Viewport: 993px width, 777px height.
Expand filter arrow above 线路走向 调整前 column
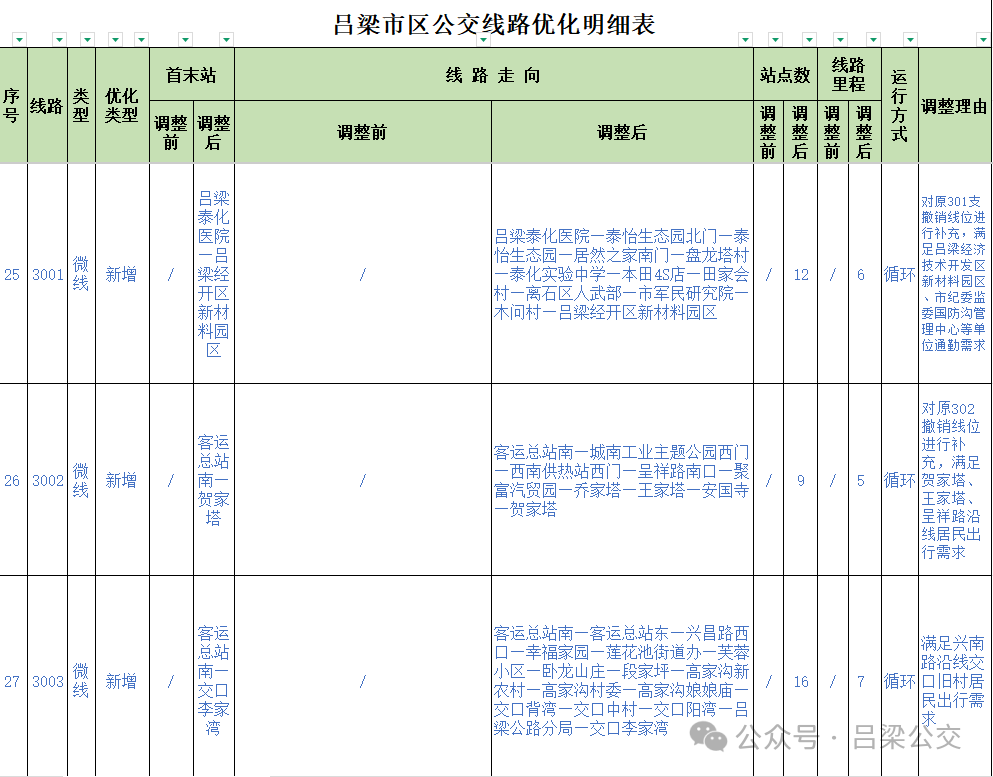point(483,40)
